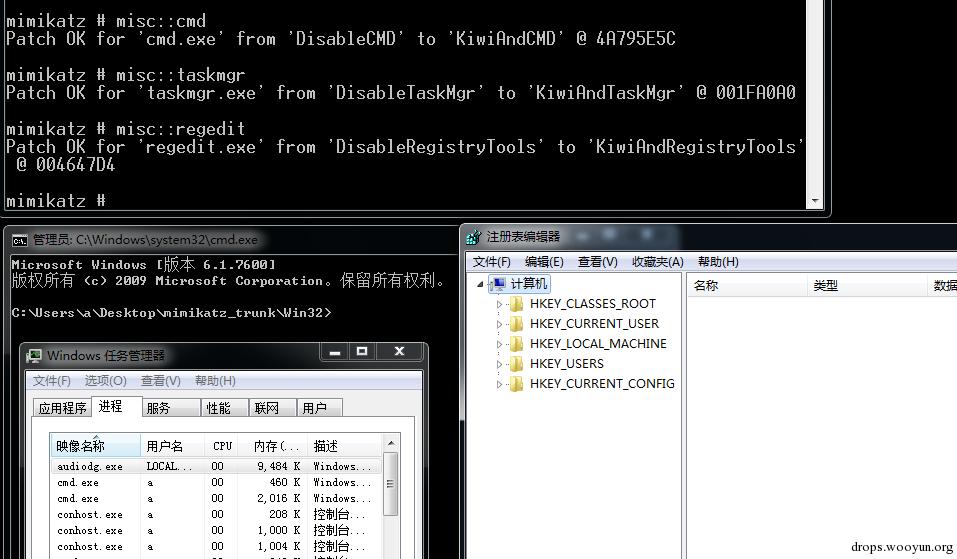957x559 pixels.
Task: Click the Task Manager title bar icon
Action: 34,355
